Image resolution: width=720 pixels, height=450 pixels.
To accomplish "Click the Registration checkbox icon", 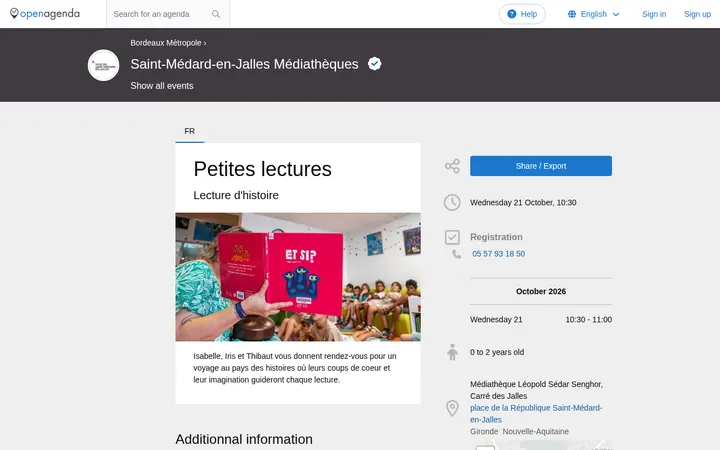I will 452,237.
